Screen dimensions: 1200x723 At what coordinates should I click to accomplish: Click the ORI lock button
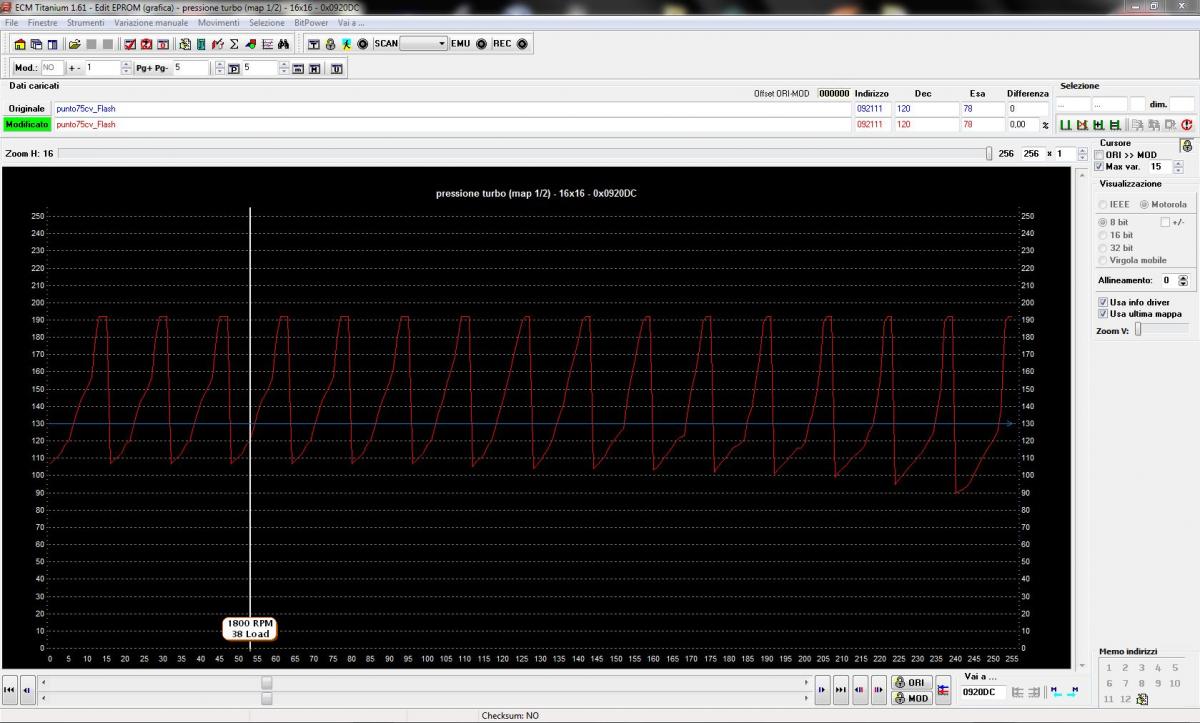coord(911,682)
